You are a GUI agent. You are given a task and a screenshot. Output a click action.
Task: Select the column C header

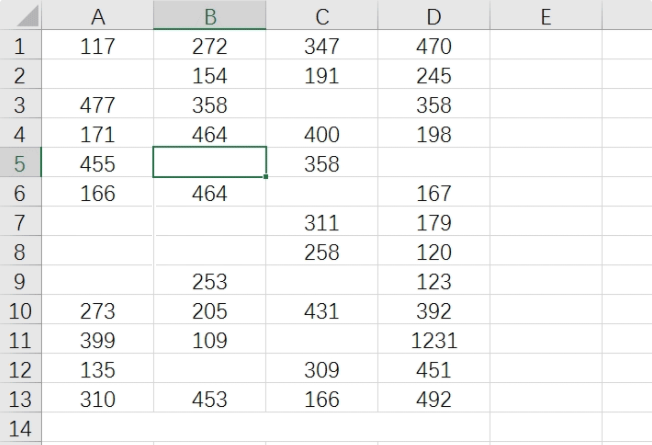[322, 17]
